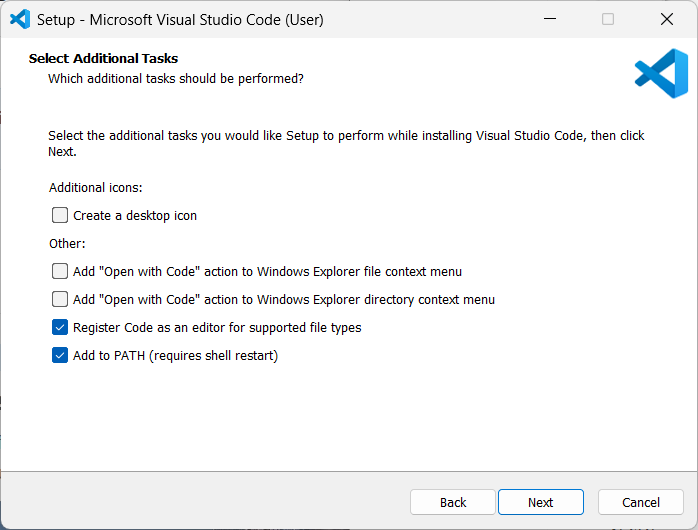Click the window title text
Viewport: 698px width, 530px height.
tap(180, 20)
